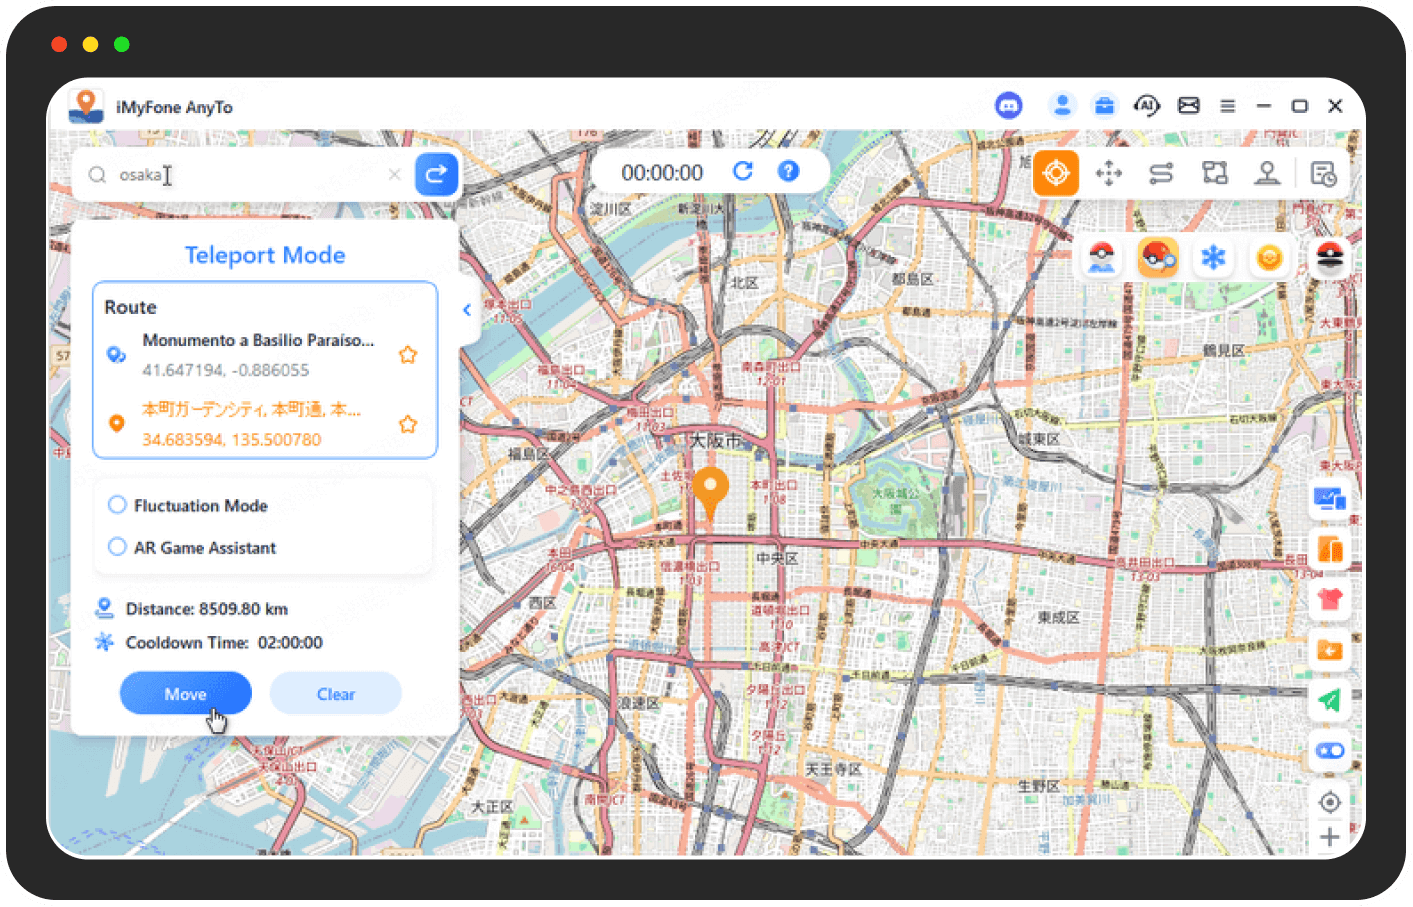Click the green paper plane icon
1413x907 pixels.
pos(1329,700)
